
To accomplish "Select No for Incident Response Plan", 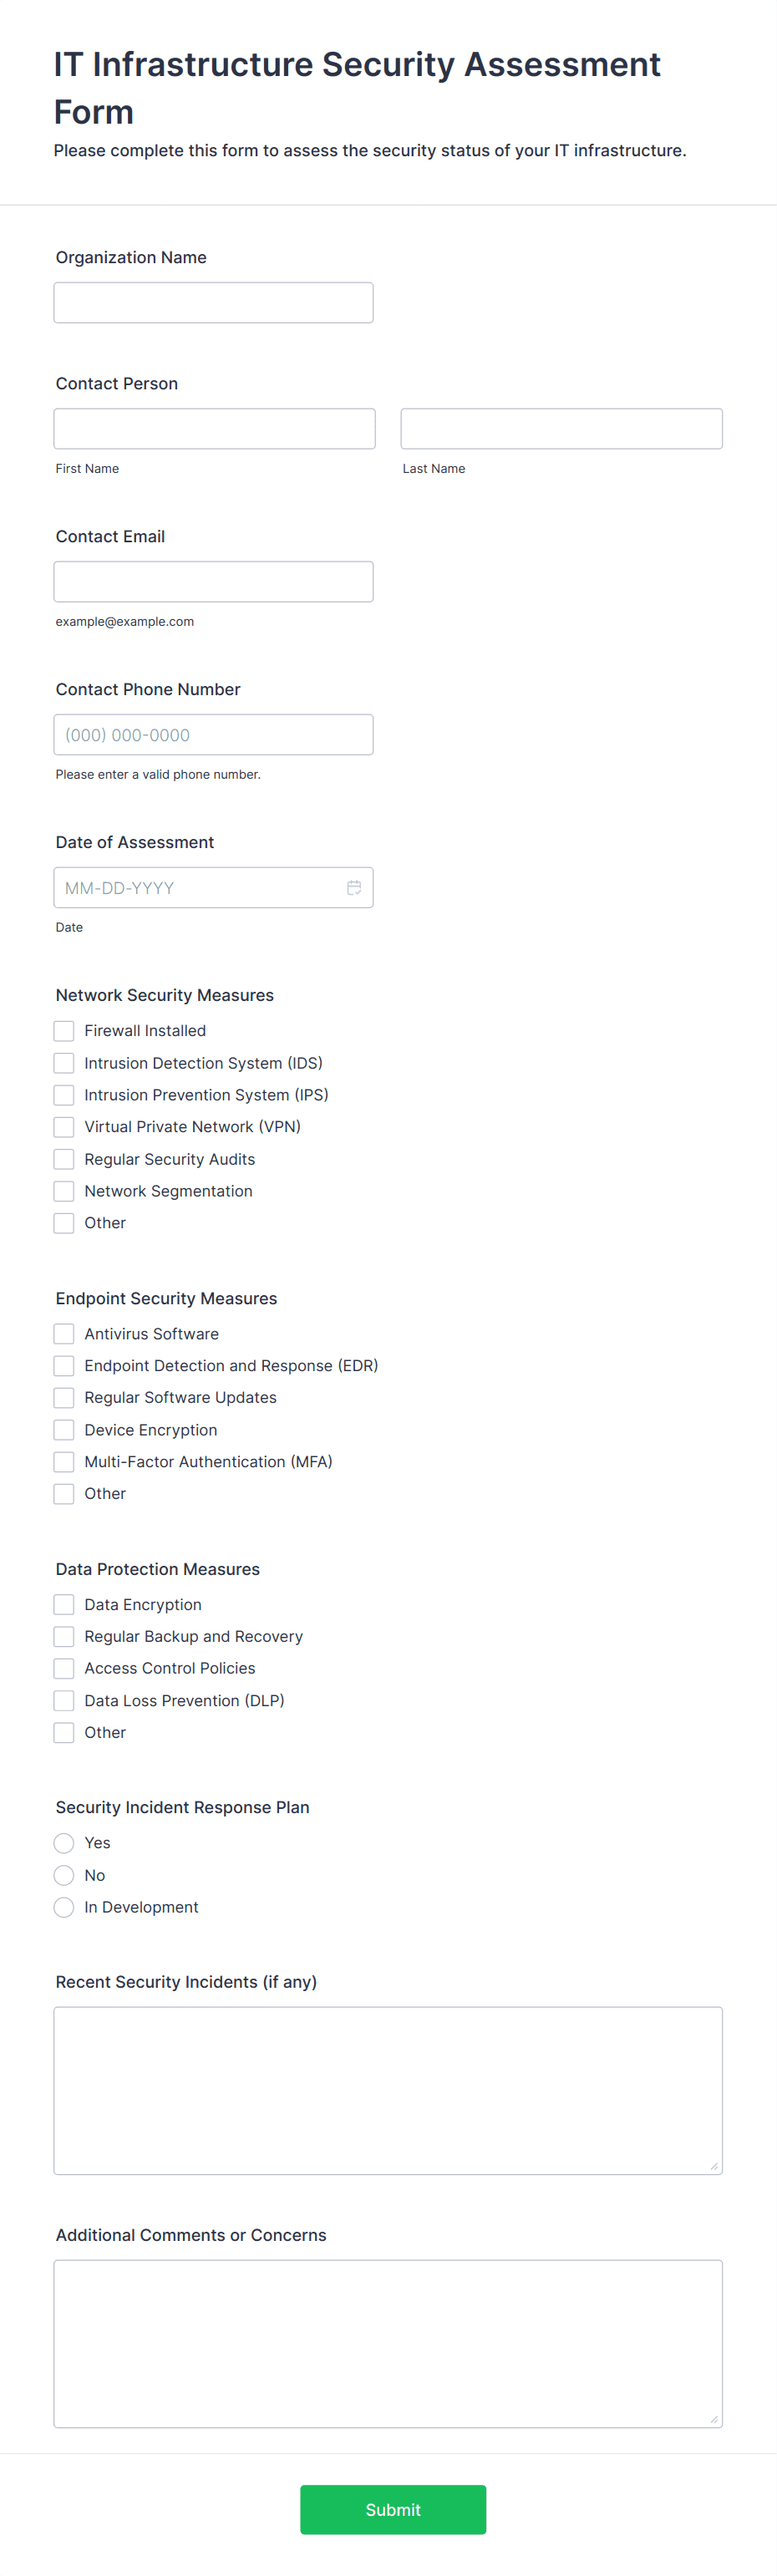I will pyautogui.click(x=64, y=1874).
